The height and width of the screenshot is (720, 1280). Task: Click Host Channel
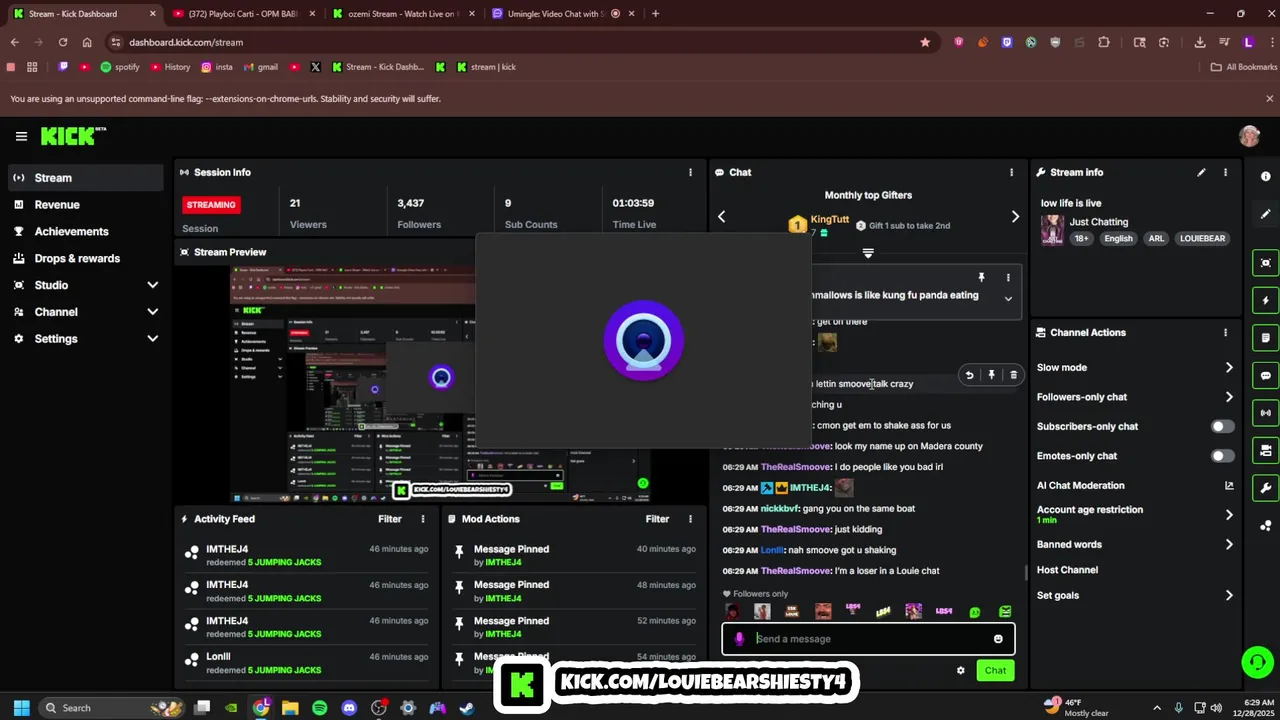coord(1067,570)
